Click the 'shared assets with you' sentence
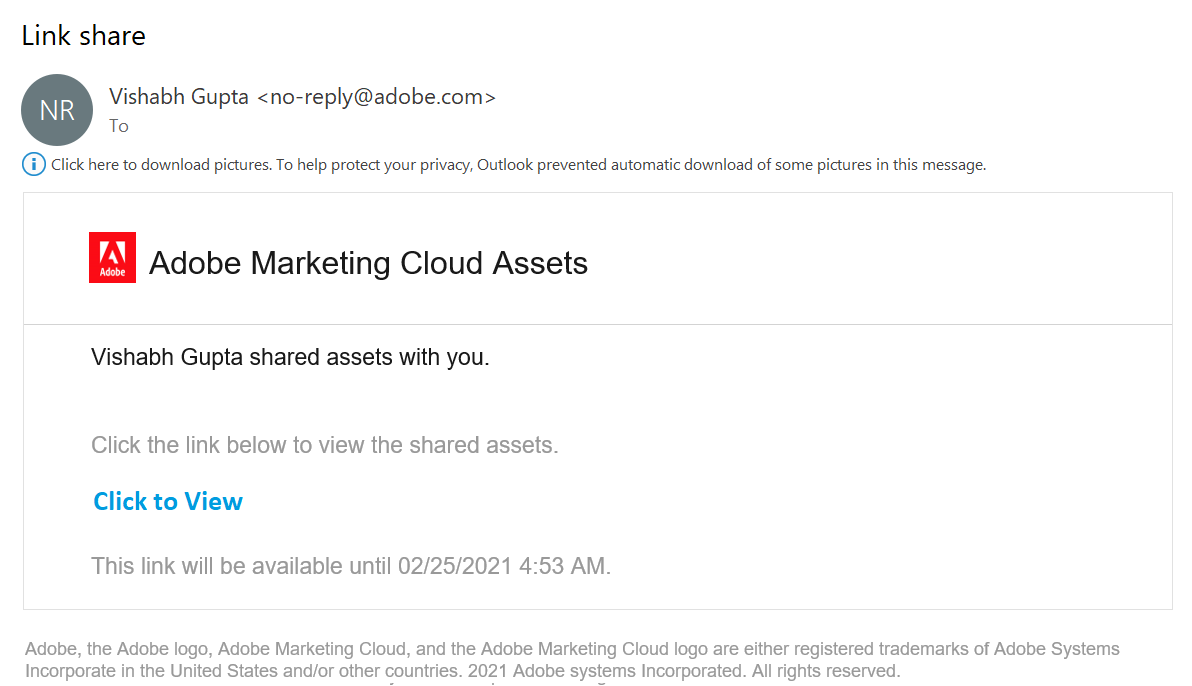 click(x=290, y=357)
